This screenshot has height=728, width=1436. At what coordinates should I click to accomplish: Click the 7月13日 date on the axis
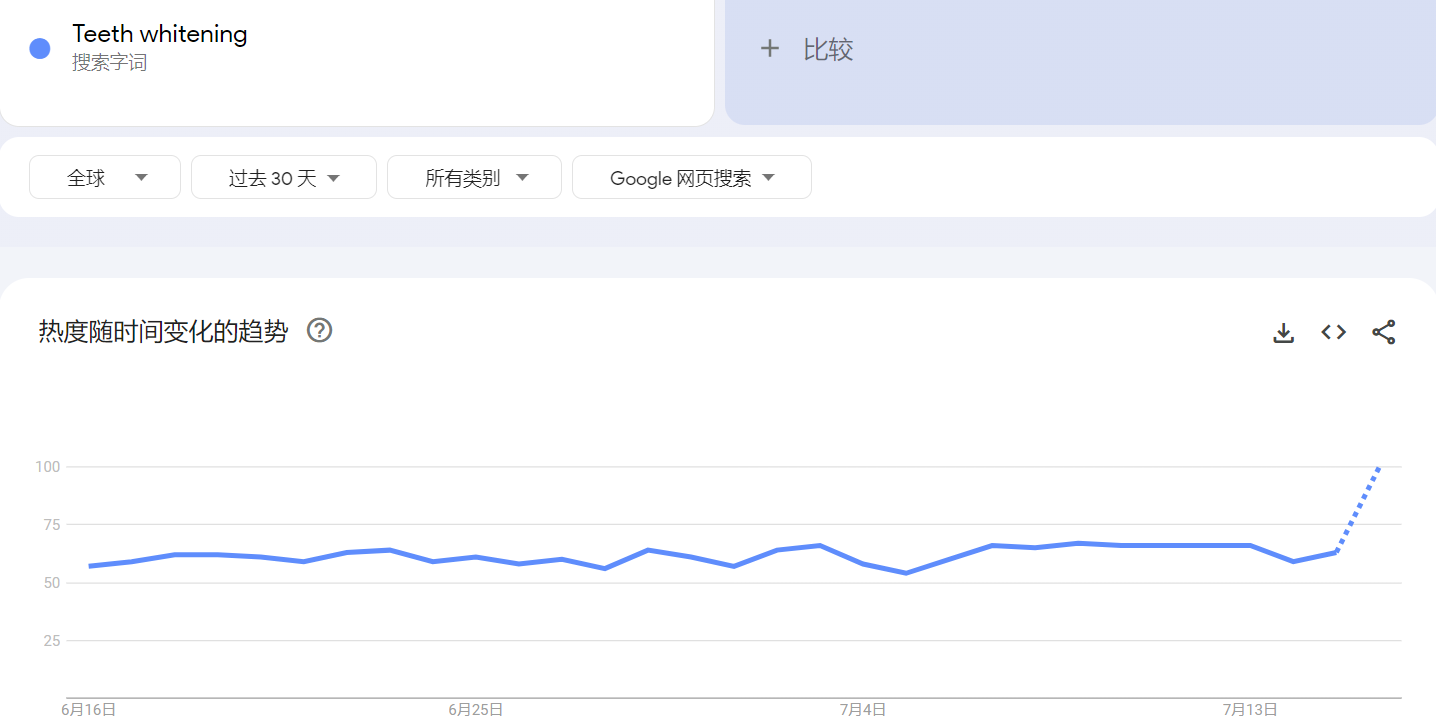point(1250,710)
